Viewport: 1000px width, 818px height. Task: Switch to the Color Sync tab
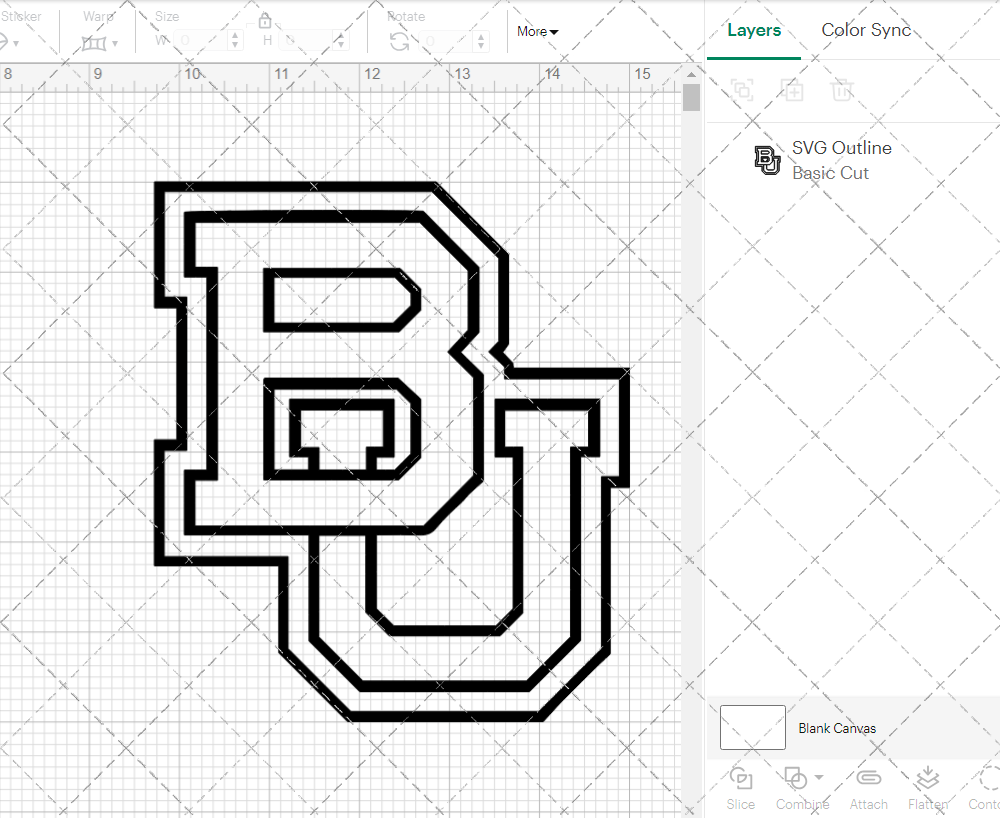[x=866, y=30]
